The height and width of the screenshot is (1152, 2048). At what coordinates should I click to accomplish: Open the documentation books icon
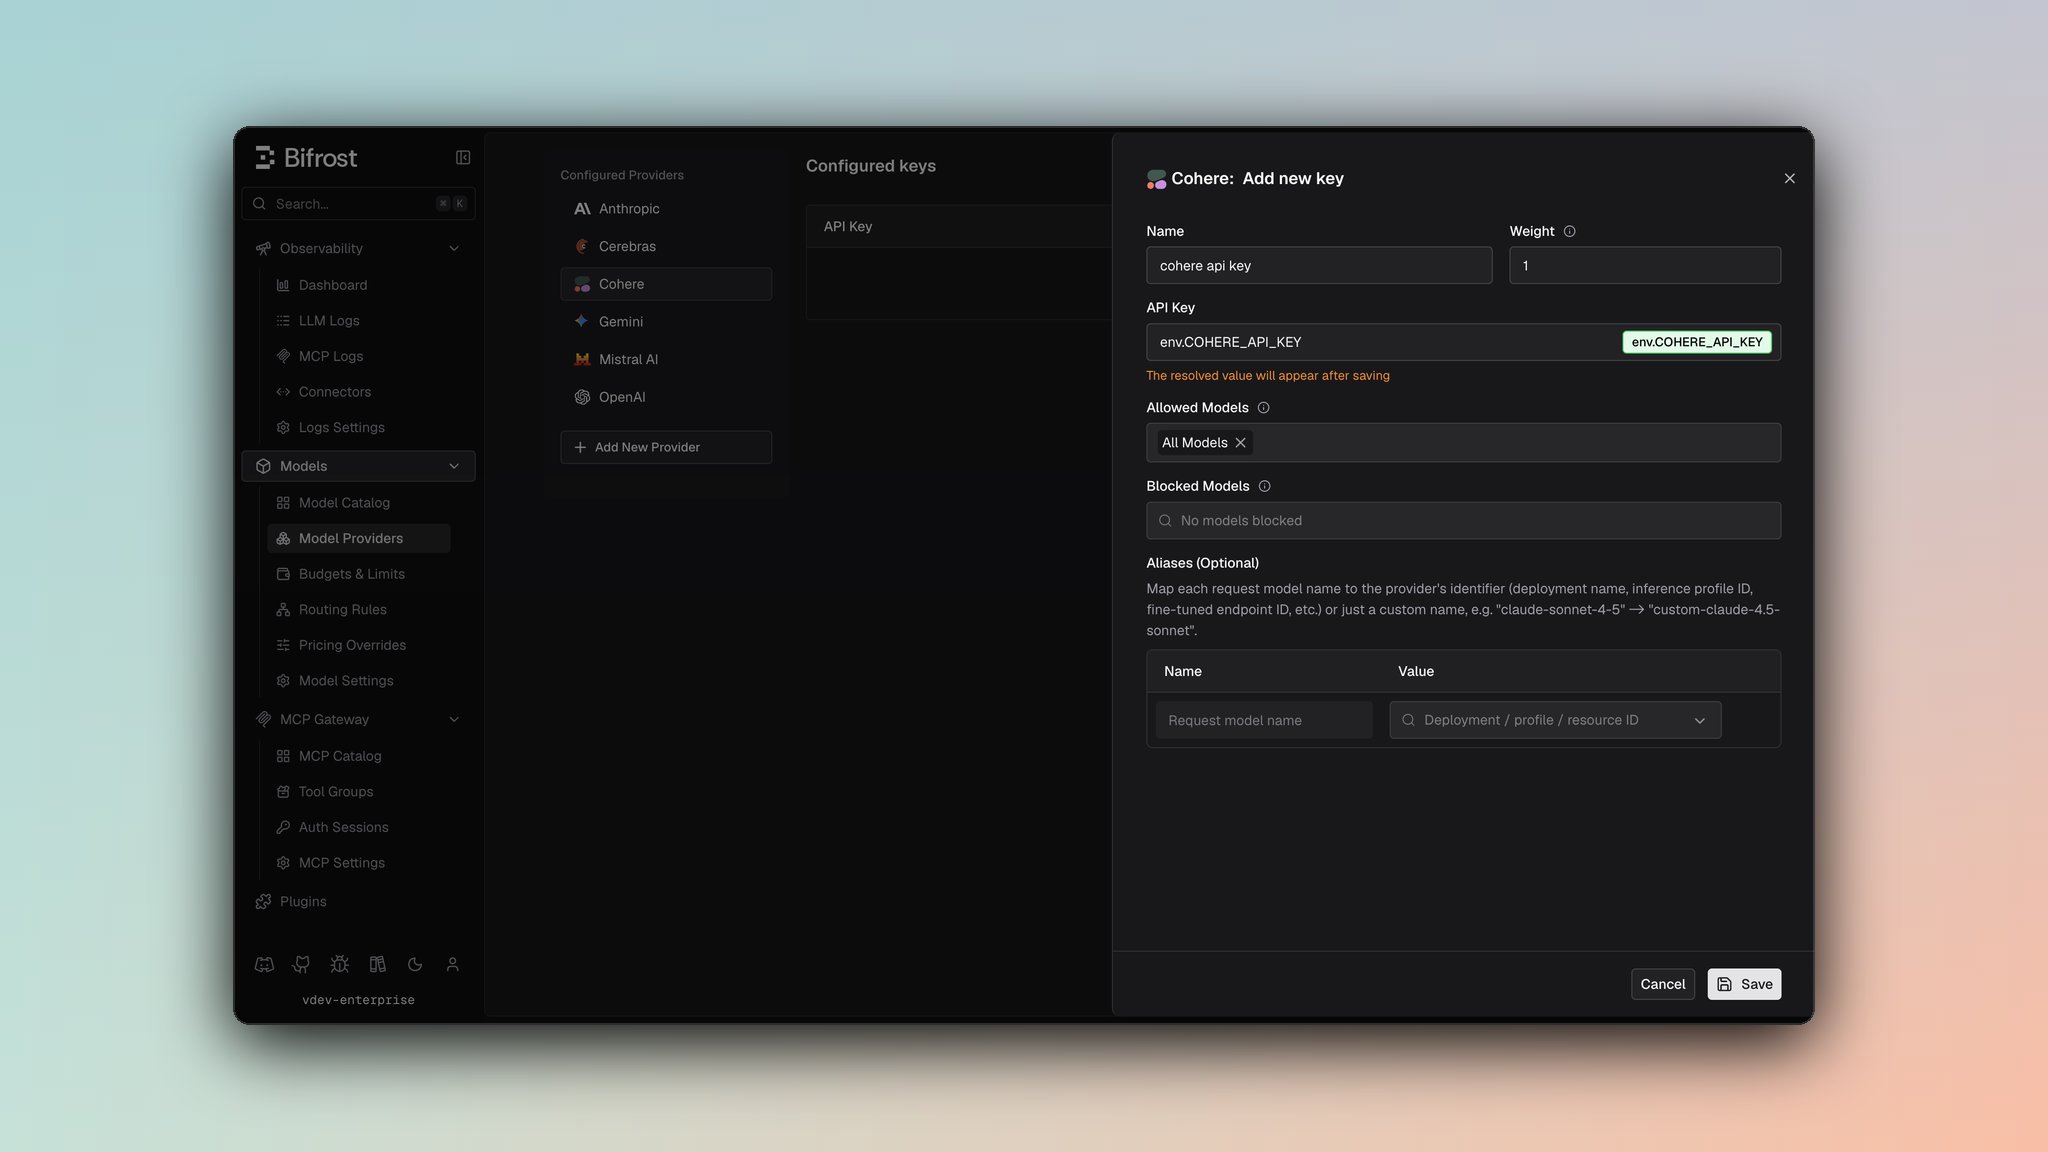click(x=377, y=964)
